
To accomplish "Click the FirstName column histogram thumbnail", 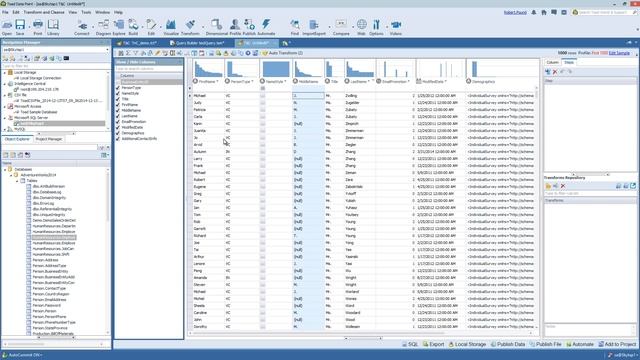I will (x=208, y=69).
